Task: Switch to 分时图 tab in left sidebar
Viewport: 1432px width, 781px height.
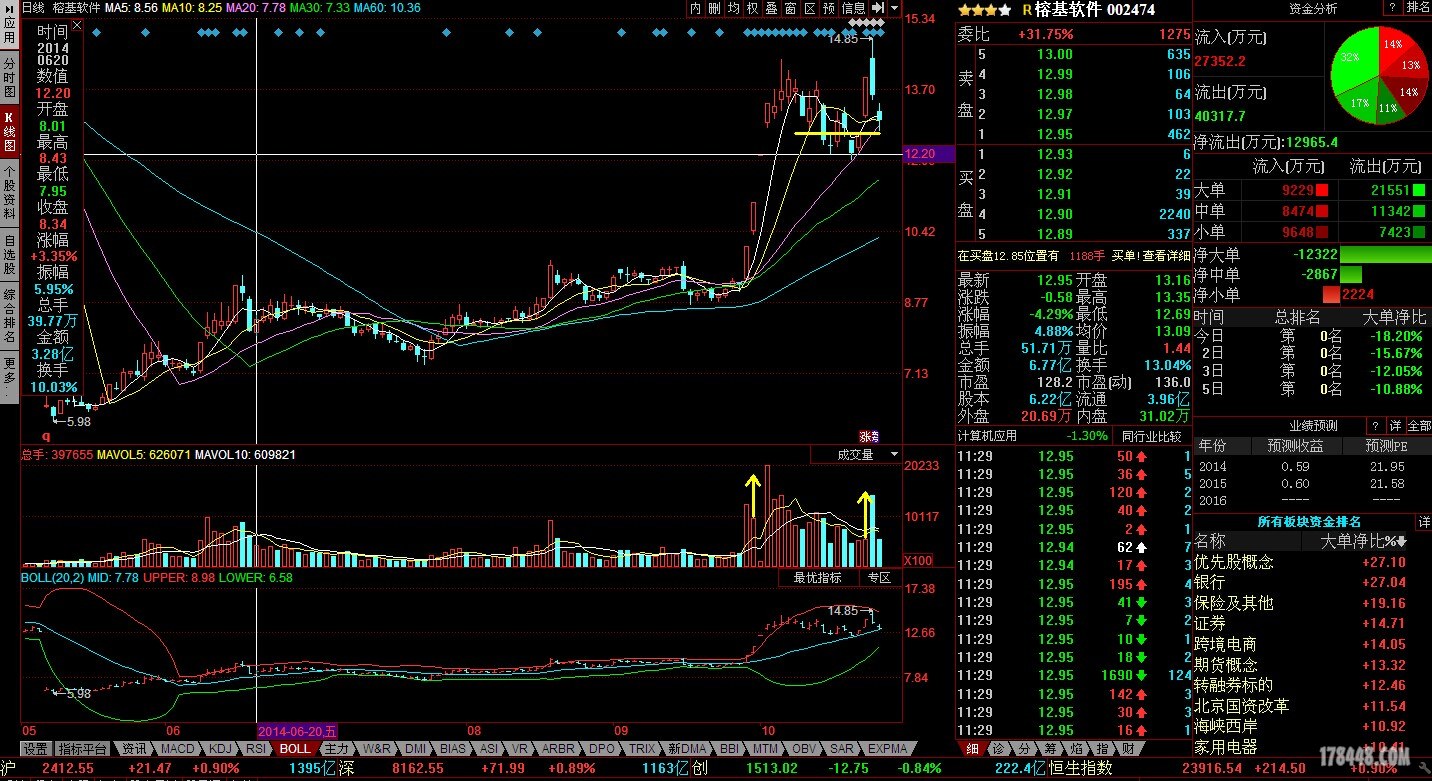Action: tap(9, 76)
